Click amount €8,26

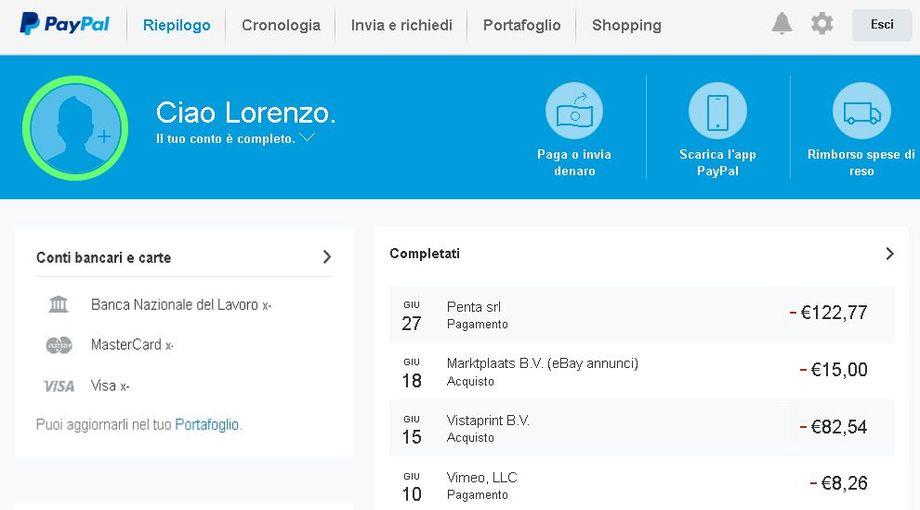coord(839,483)
